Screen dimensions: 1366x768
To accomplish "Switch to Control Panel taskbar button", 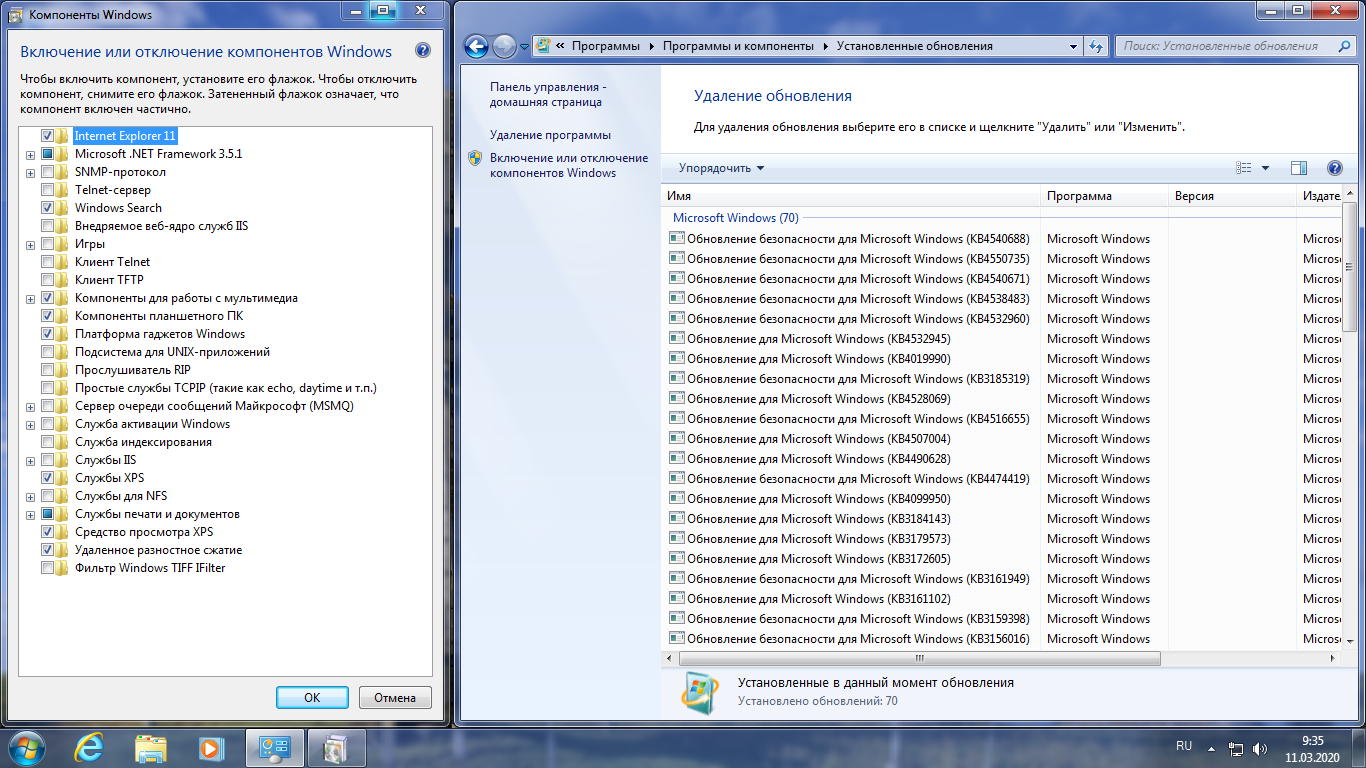I will click(274, 747).
